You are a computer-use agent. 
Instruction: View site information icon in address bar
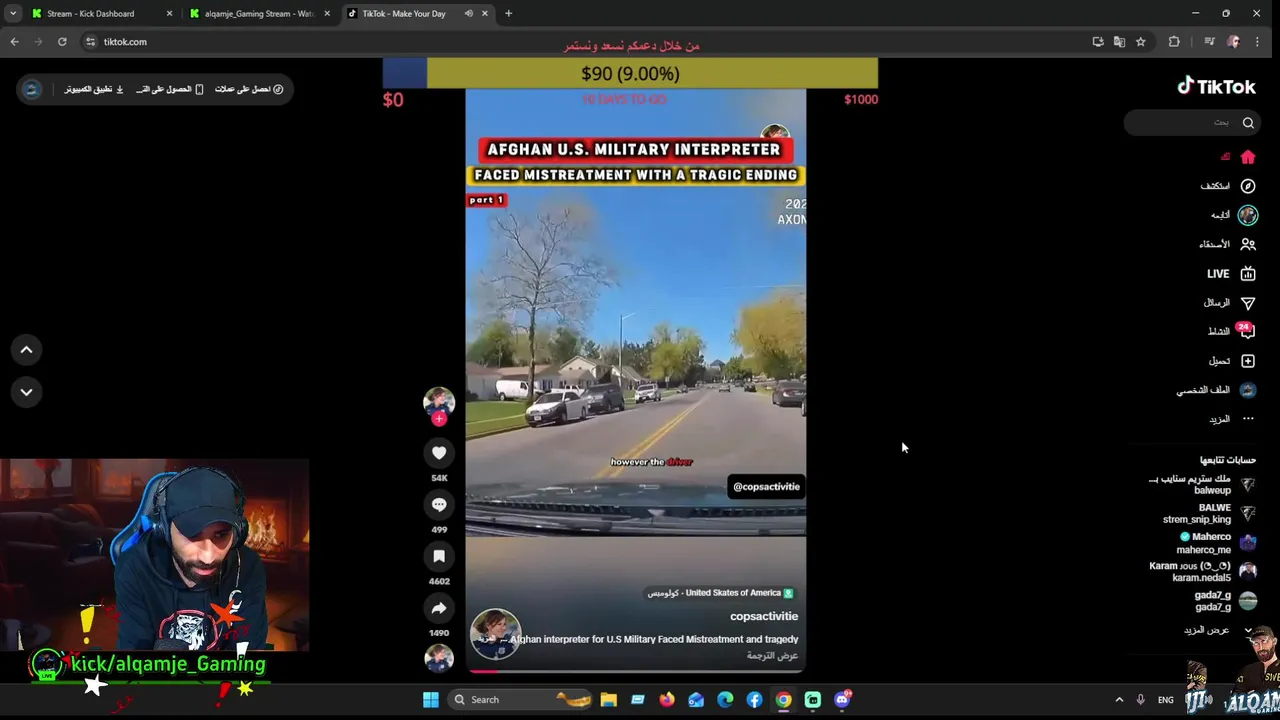coord(90,42)
